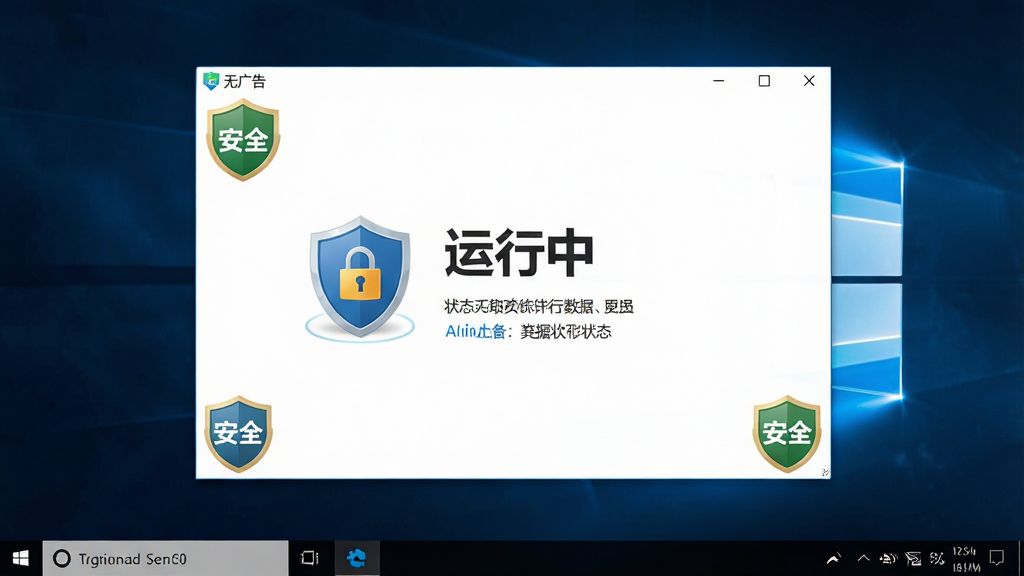Image resolution: width=1024 pixels, height=576 pixels.
Task: Click the large blue padlock shield icon
Action: coord(360,277)
